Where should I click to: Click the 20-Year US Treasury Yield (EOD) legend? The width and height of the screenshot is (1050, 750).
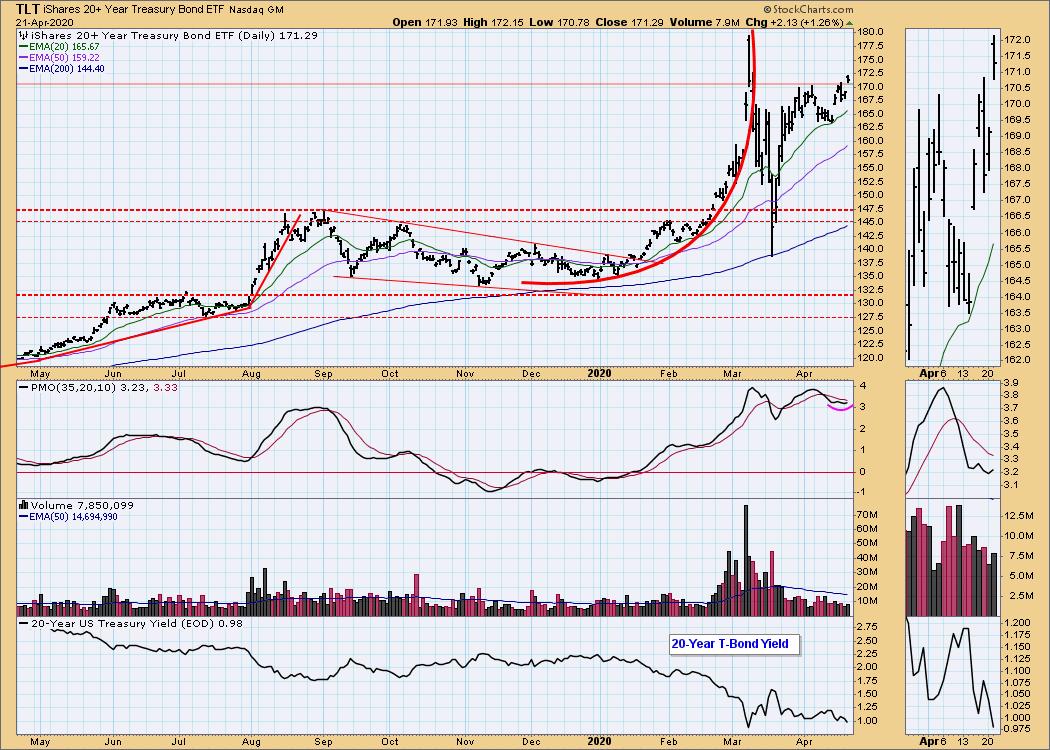[131, 623]
